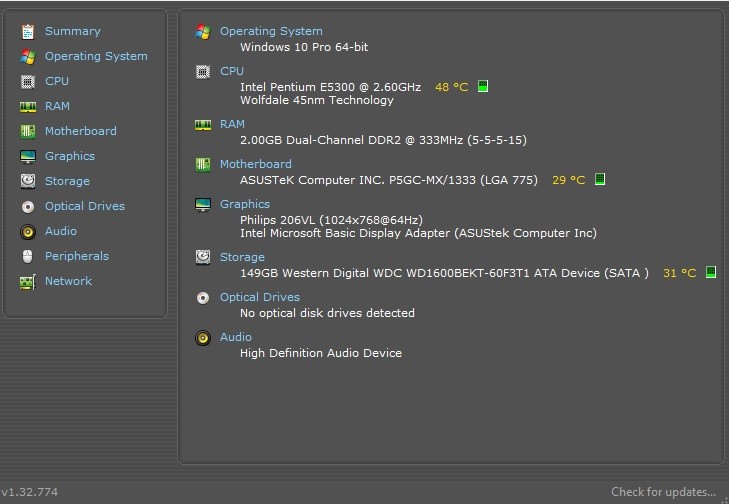Click the CPU chip icon in summary panel

pyautogui.click(x=203, y=71)
